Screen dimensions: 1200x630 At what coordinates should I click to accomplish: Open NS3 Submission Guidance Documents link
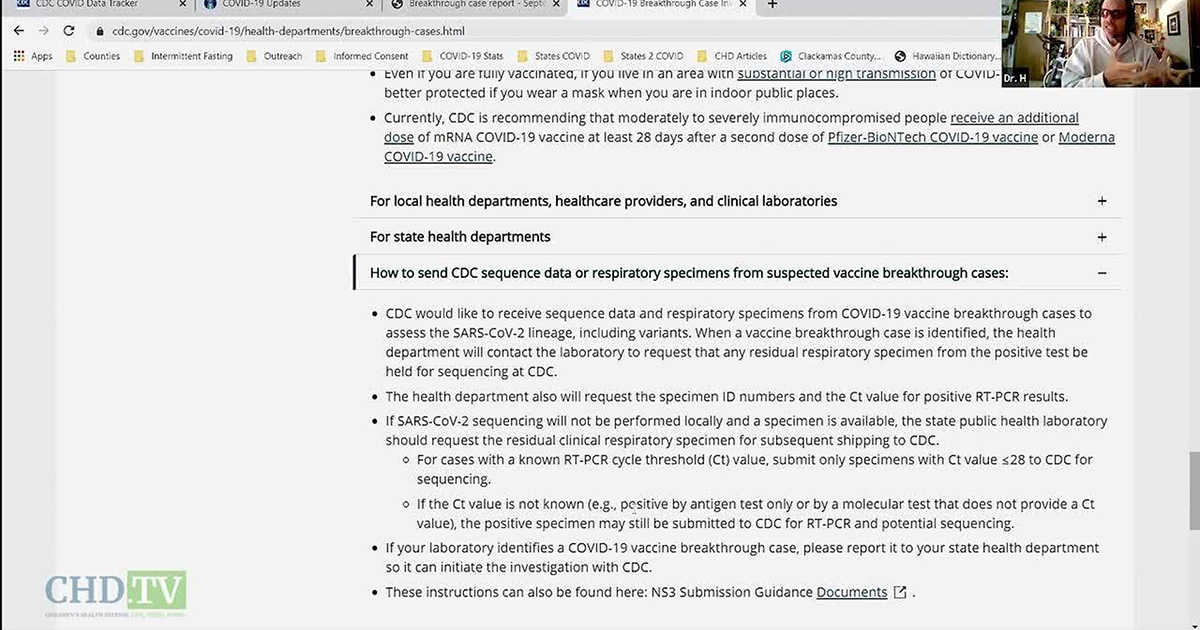852,592
